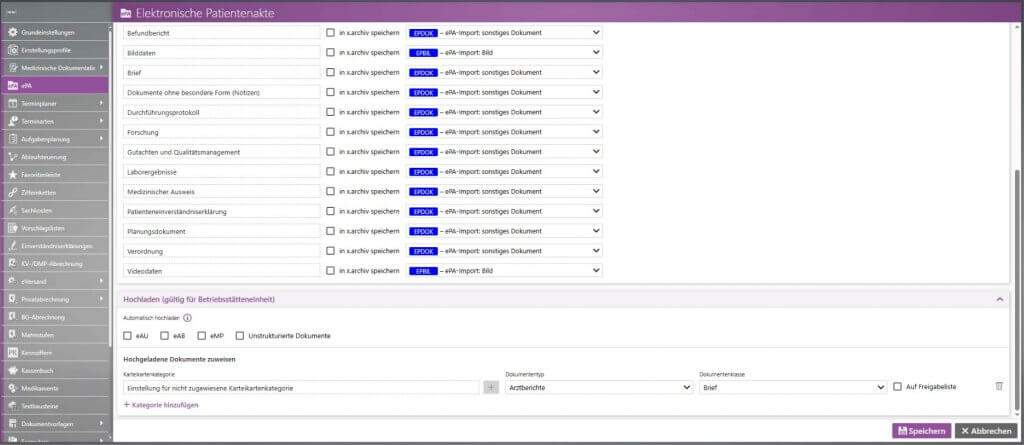Viewport: 1024px width, 445px height.
Task: Open the Dokumentenklasse dropdown showing Brief
Action: pyautogui.click(x=792, y=387)
